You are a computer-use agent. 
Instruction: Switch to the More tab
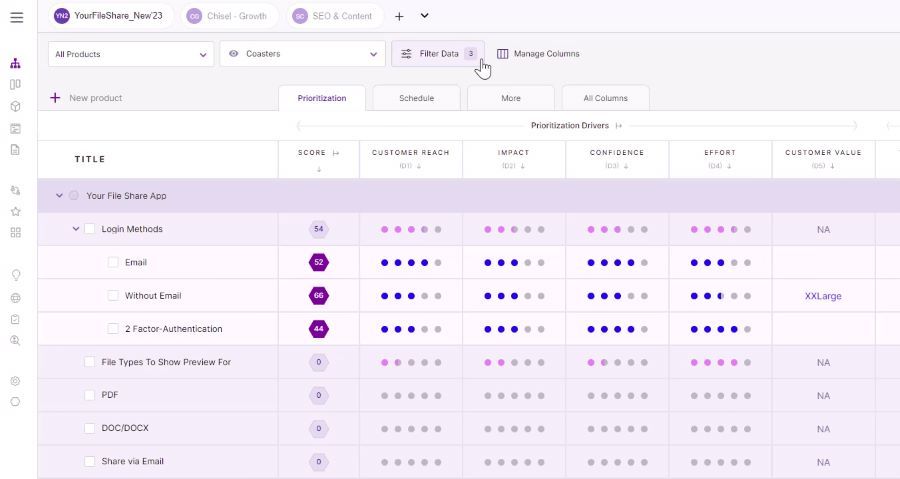click(511, 98)
